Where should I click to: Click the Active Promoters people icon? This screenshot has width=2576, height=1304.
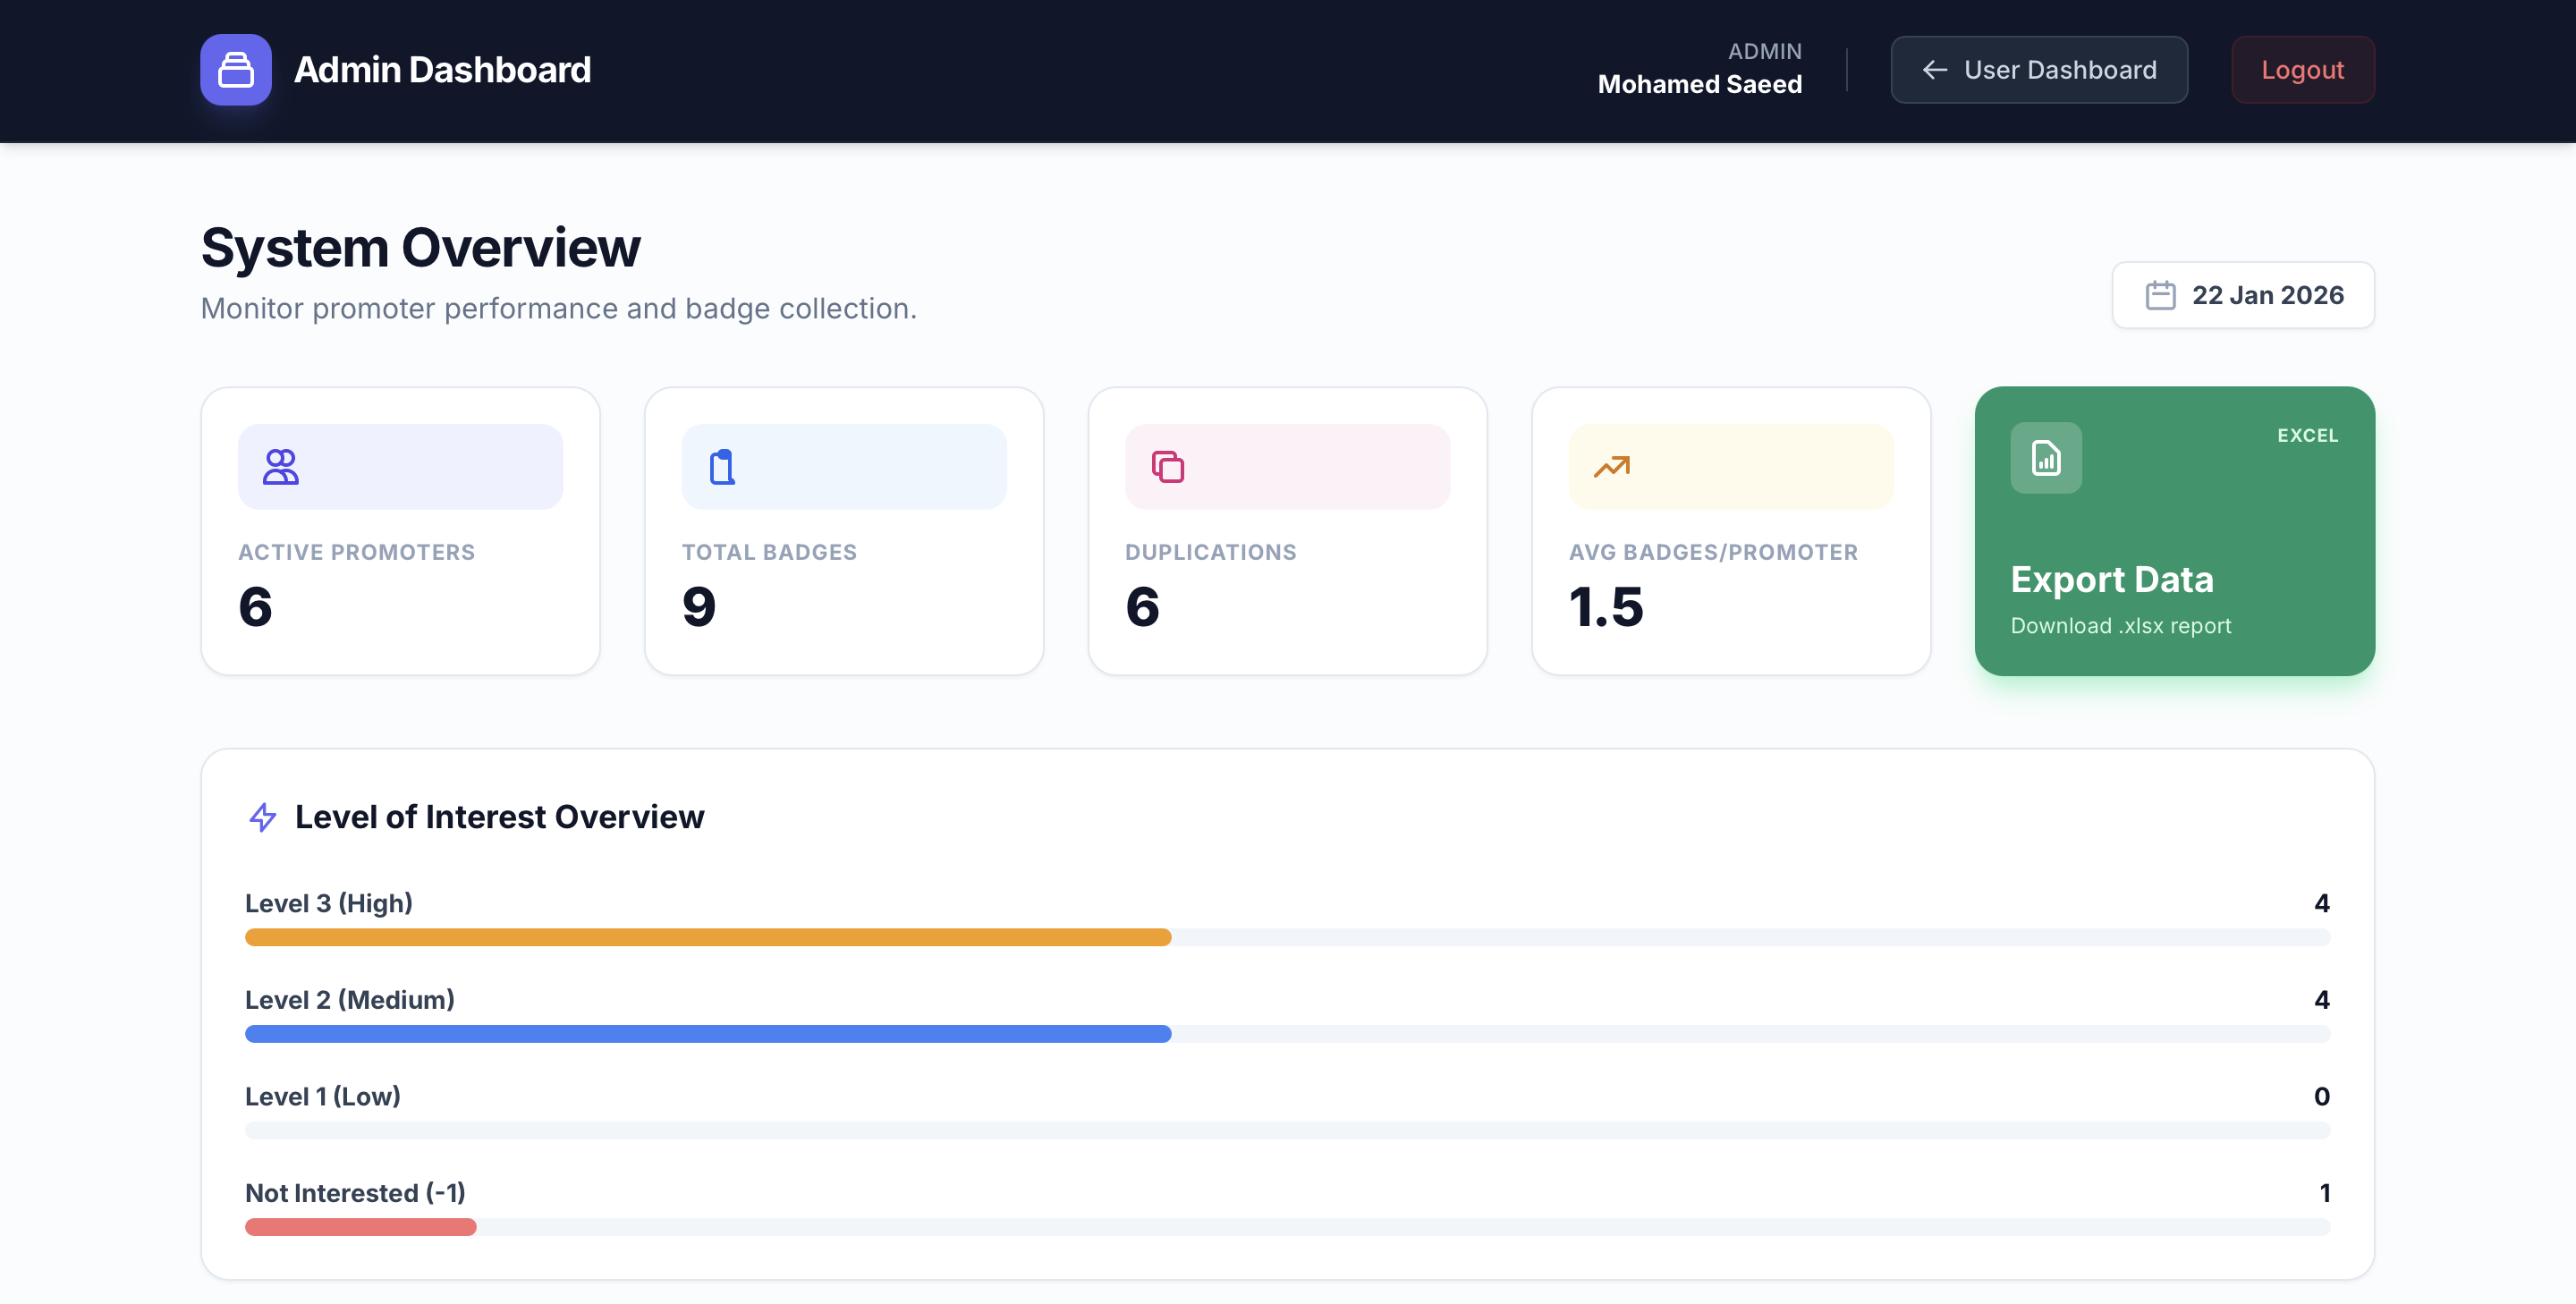280,465
